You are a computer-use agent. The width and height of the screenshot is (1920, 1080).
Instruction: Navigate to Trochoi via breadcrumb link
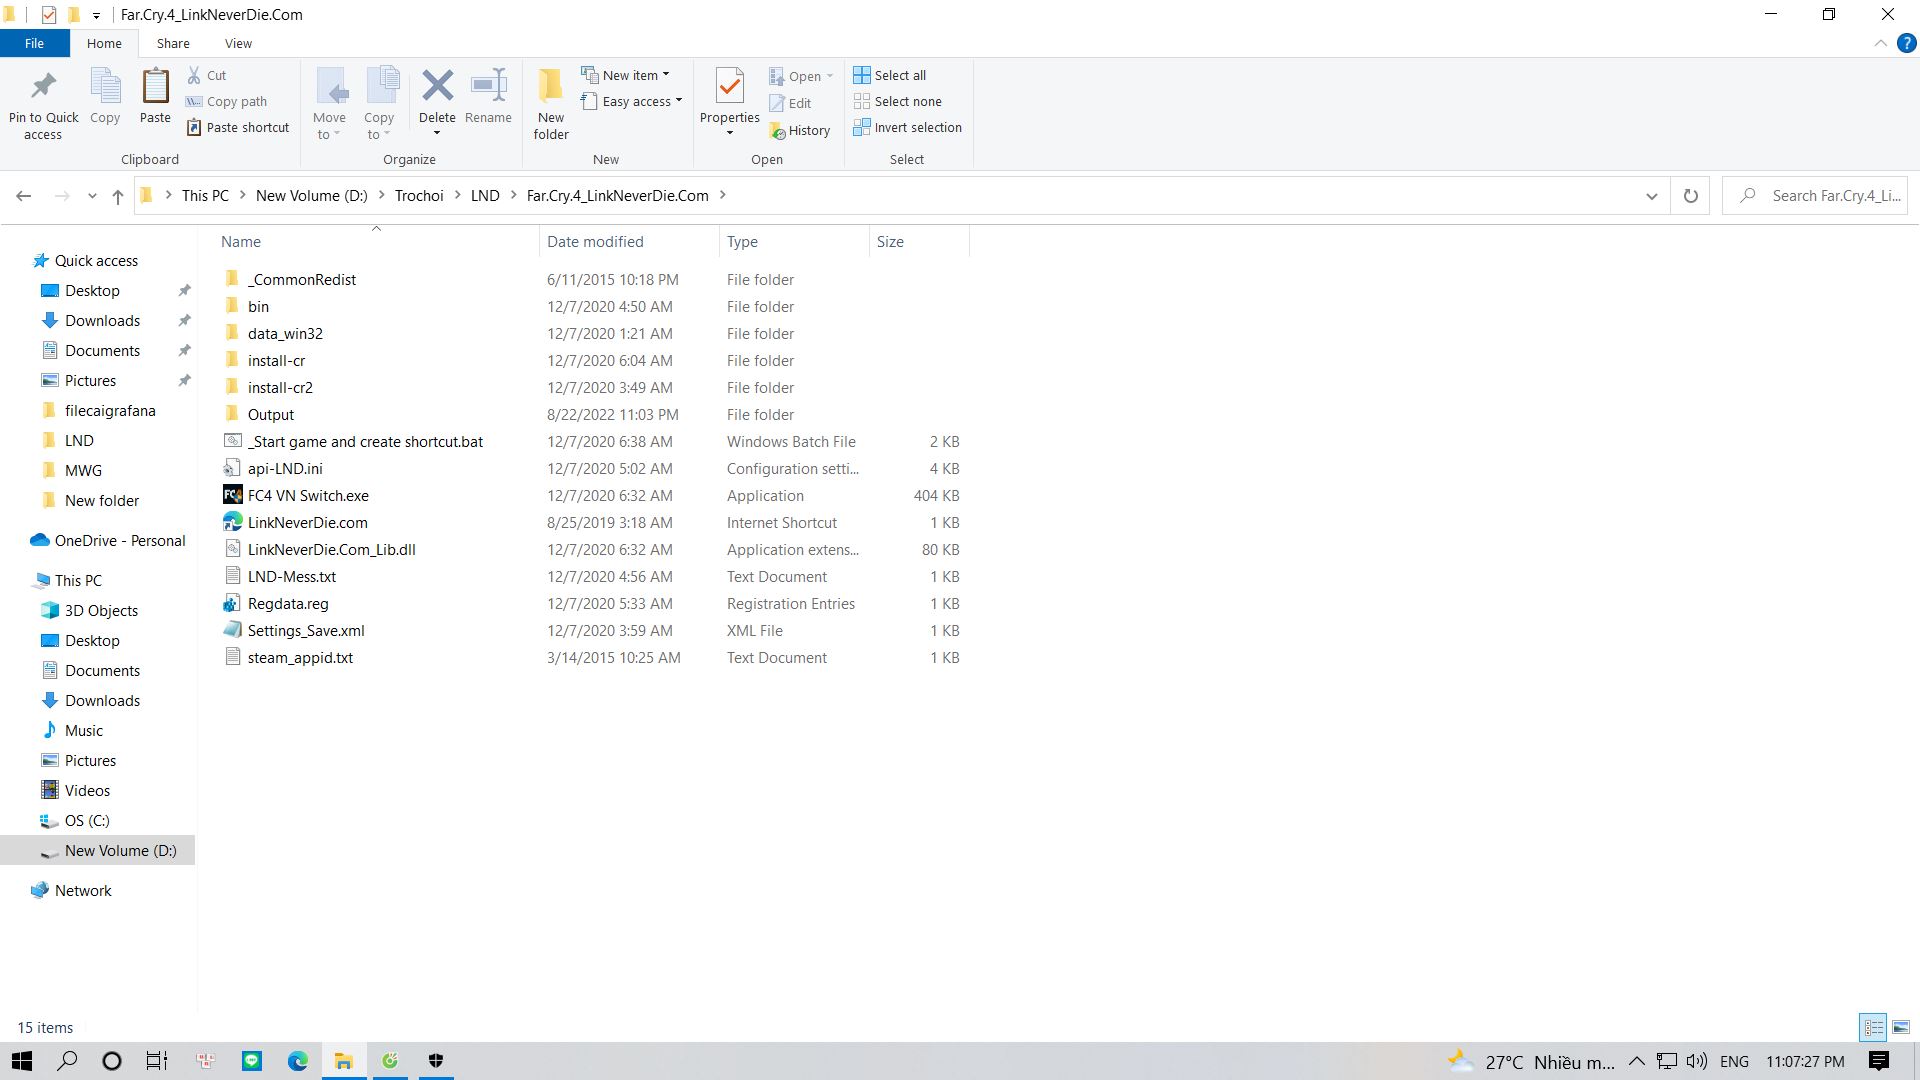[x=419, y=195]
